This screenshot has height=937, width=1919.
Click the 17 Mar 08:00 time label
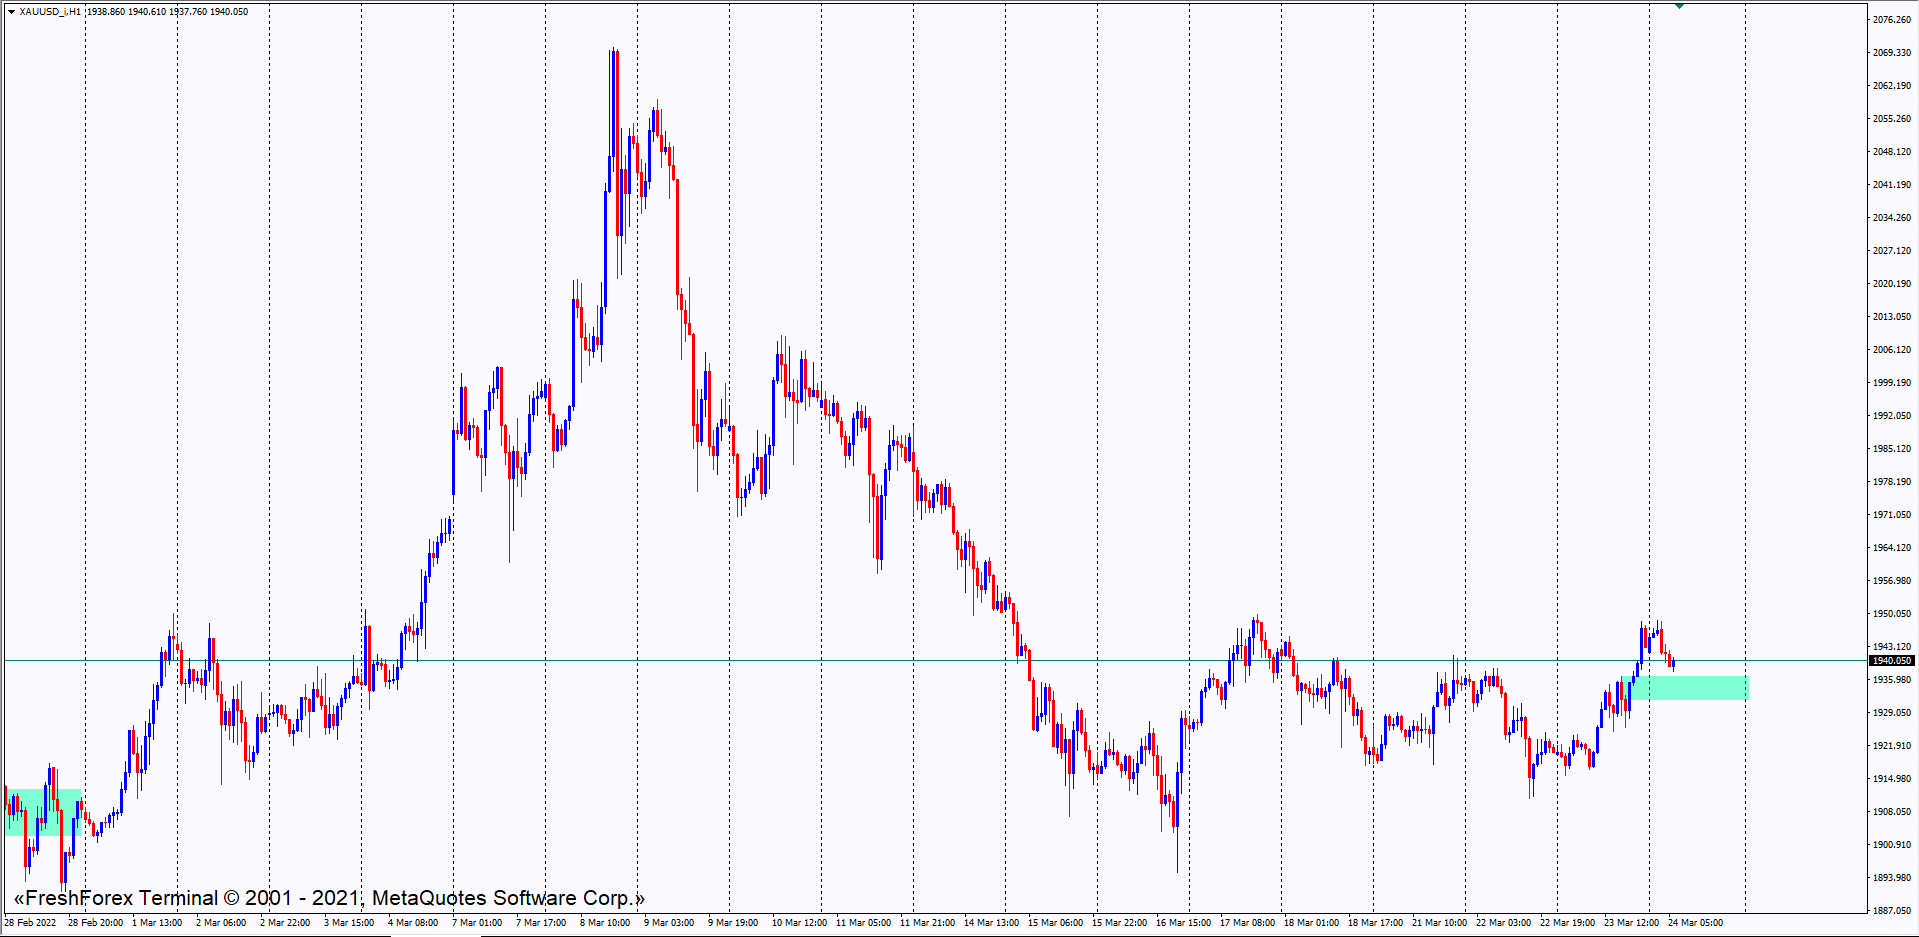pos(1247,923)
